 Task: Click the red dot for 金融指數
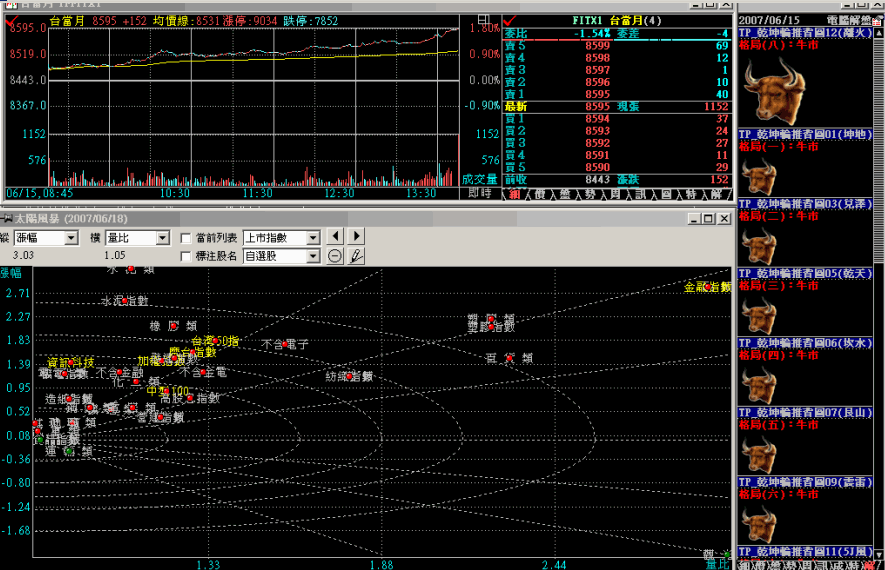click(708, 287)
